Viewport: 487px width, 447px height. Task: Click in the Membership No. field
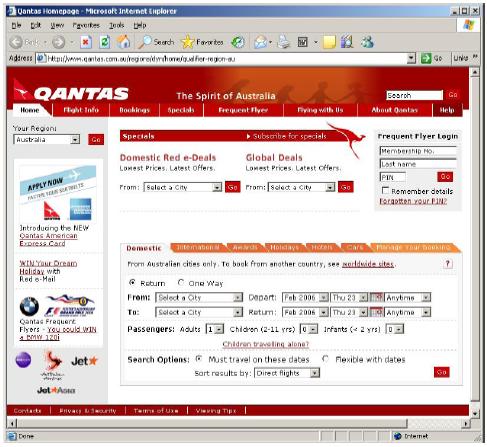(x=418, y=151)
